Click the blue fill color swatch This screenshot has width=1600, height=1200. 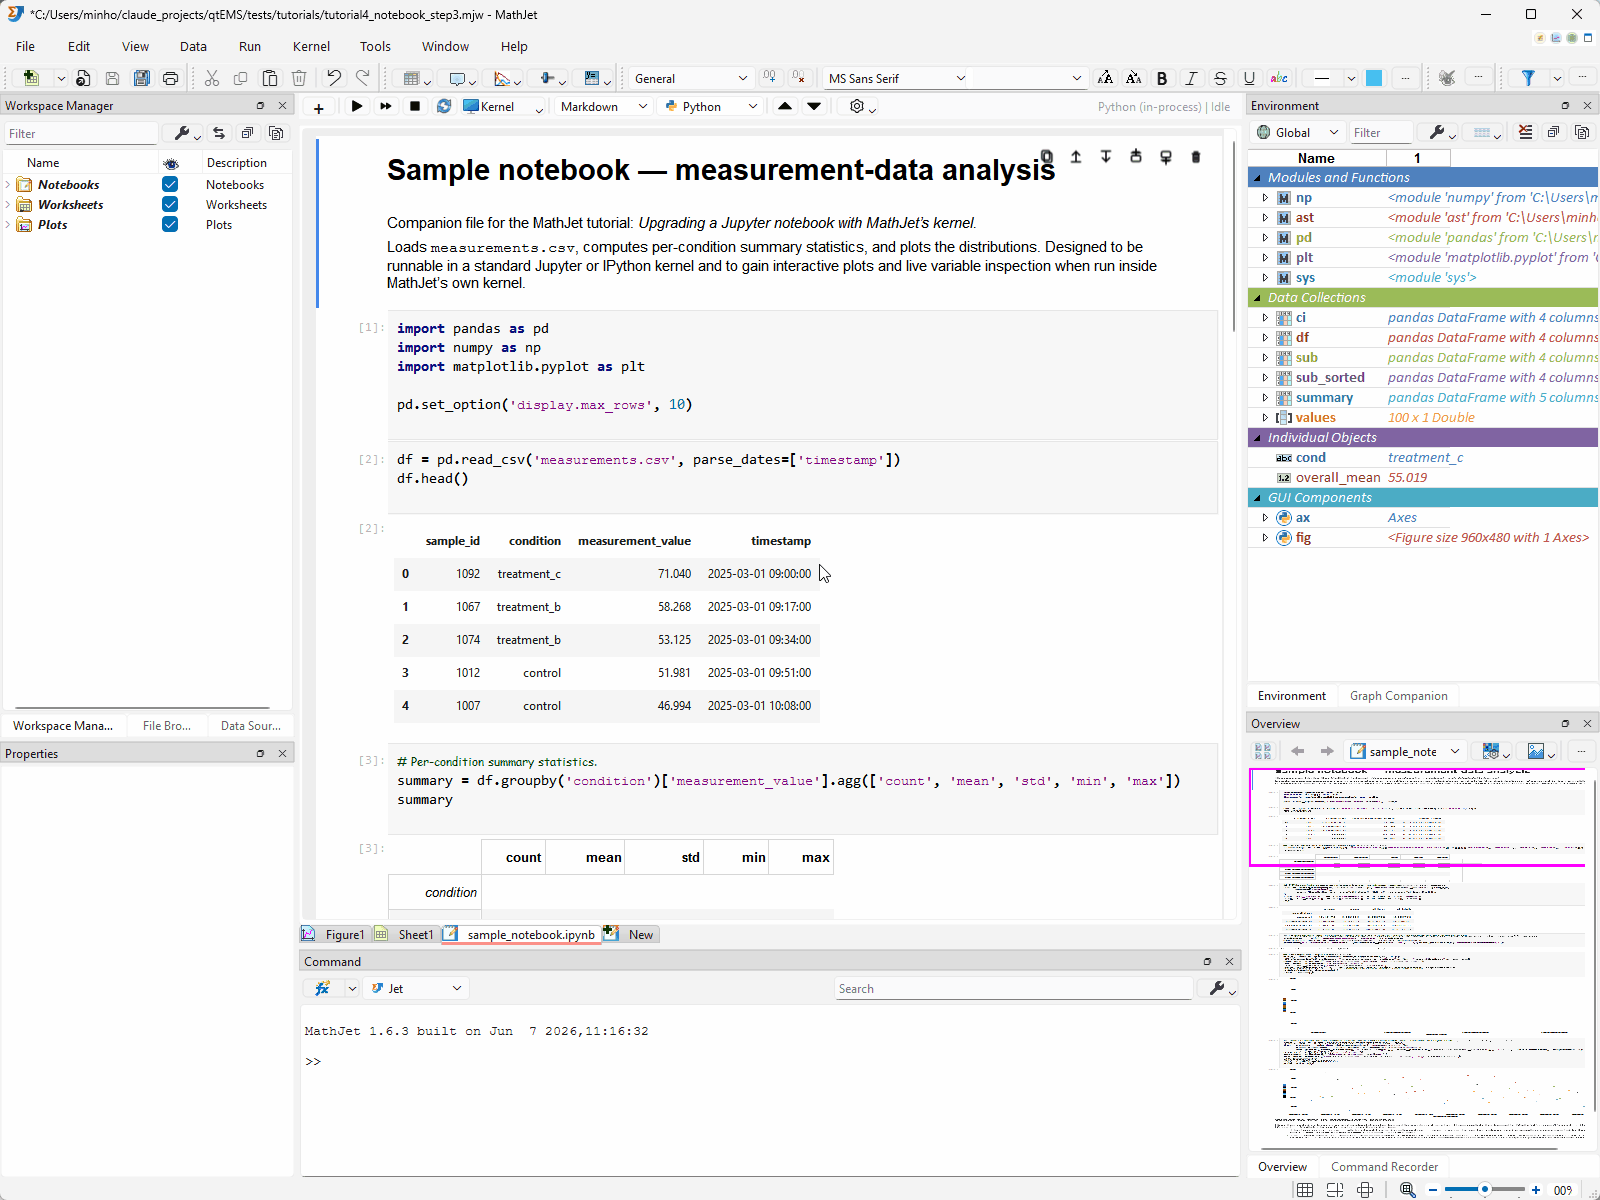pos(1374,78)
